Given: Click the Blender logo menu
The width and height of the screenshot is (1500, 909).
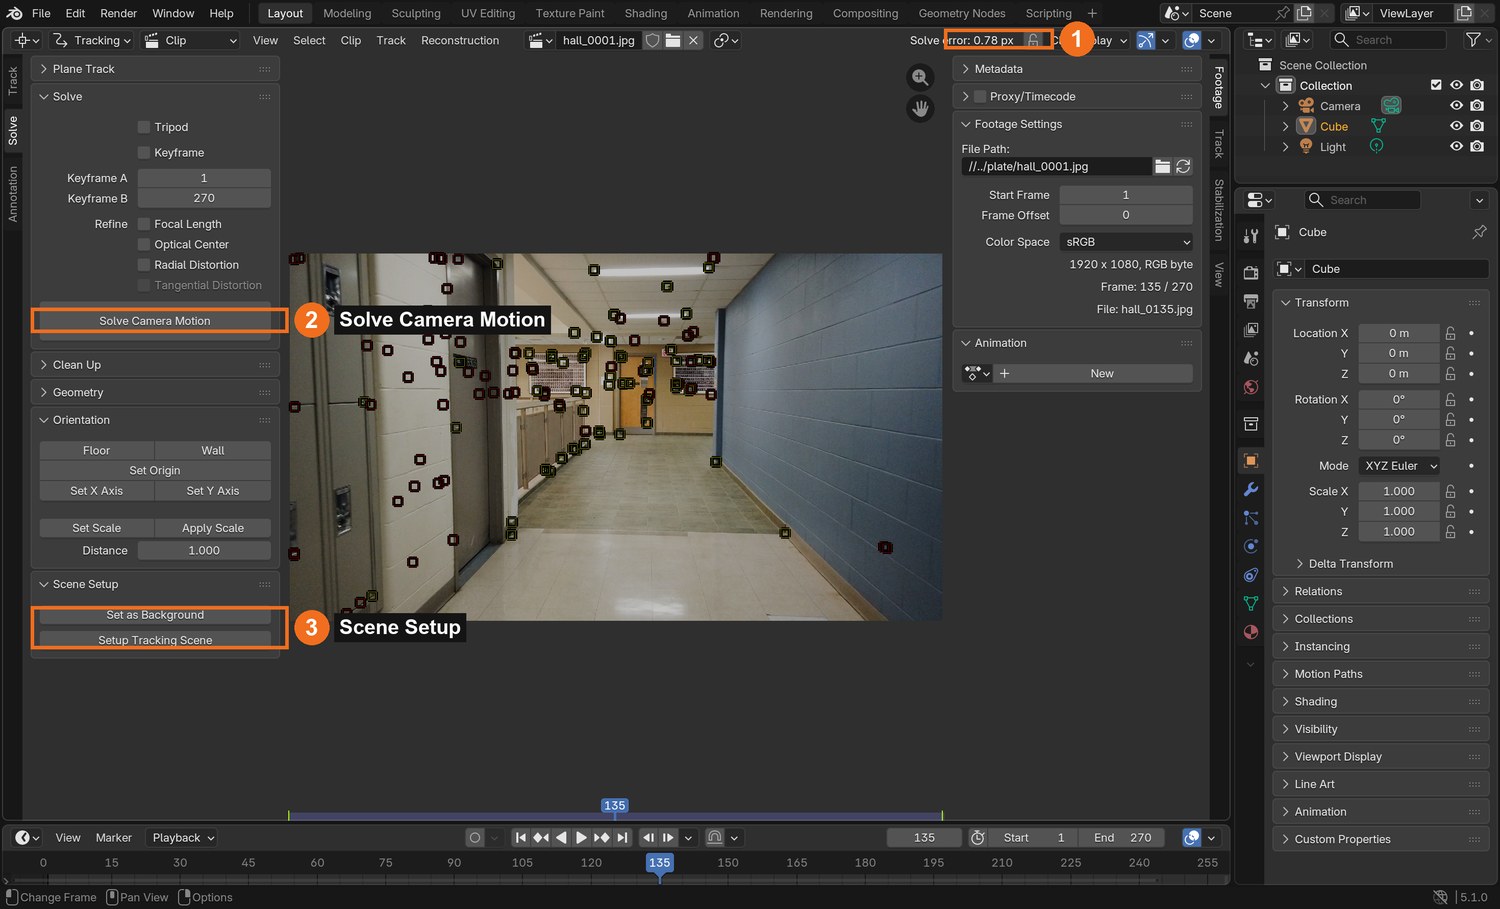Looking at the screenshot, I should pos(14,13).
